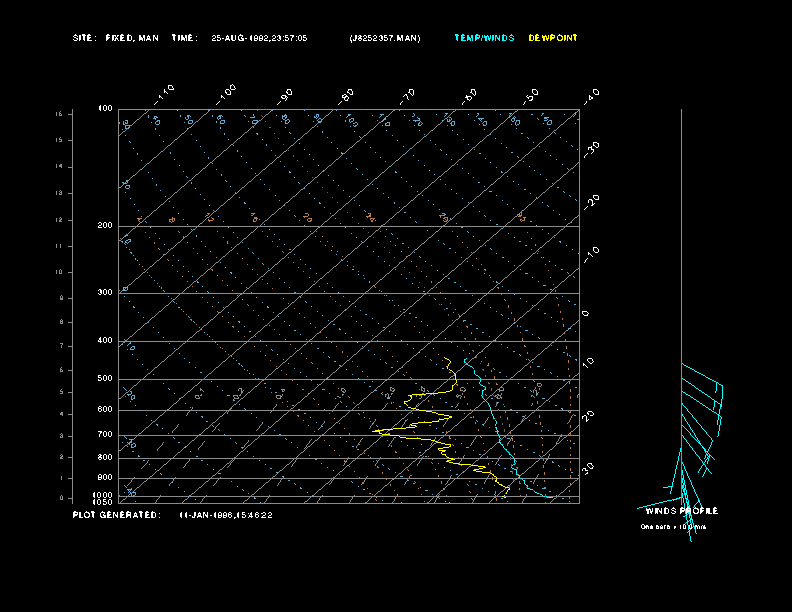Click the 15 km altitude scale tick label
This screenshot has width=792, height=612.
click(x=59, y=114)
